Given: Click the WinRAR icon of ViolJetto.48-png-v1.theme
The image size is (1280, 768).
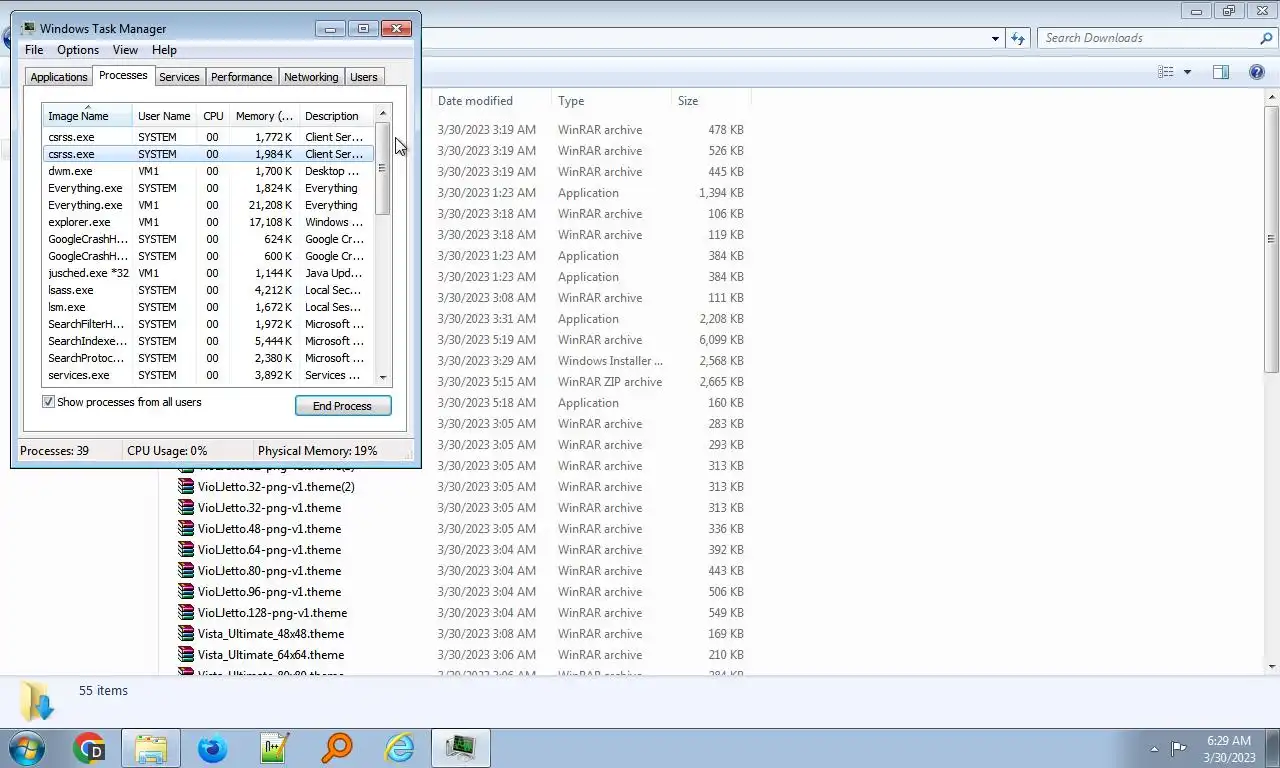Looking at the screenshot, I should tap(186, 529).
